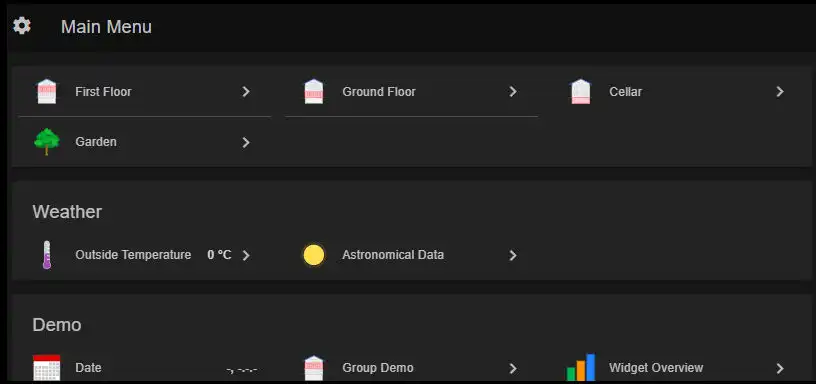Click the Main Menu title

(106, 27)
